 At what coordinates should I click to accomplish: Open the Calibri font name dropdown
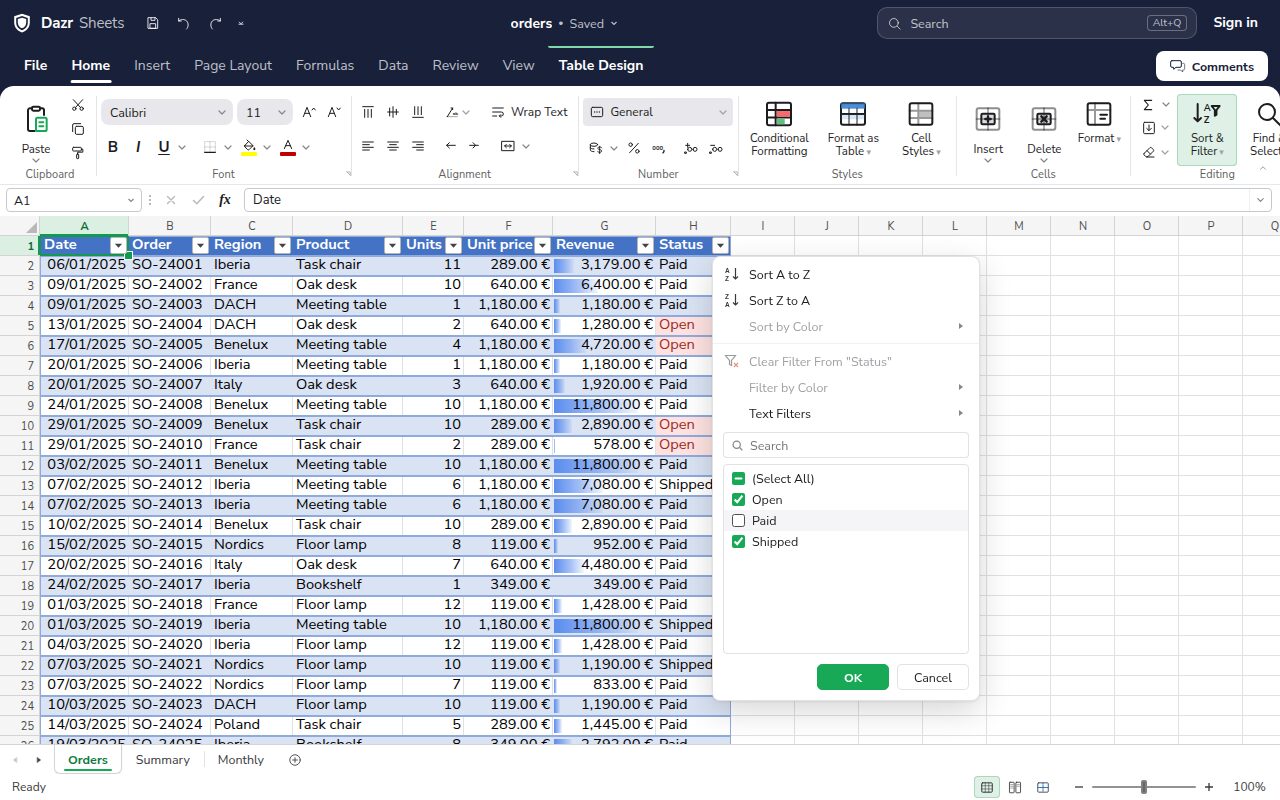pyautogui.click(x=167, y=112)
